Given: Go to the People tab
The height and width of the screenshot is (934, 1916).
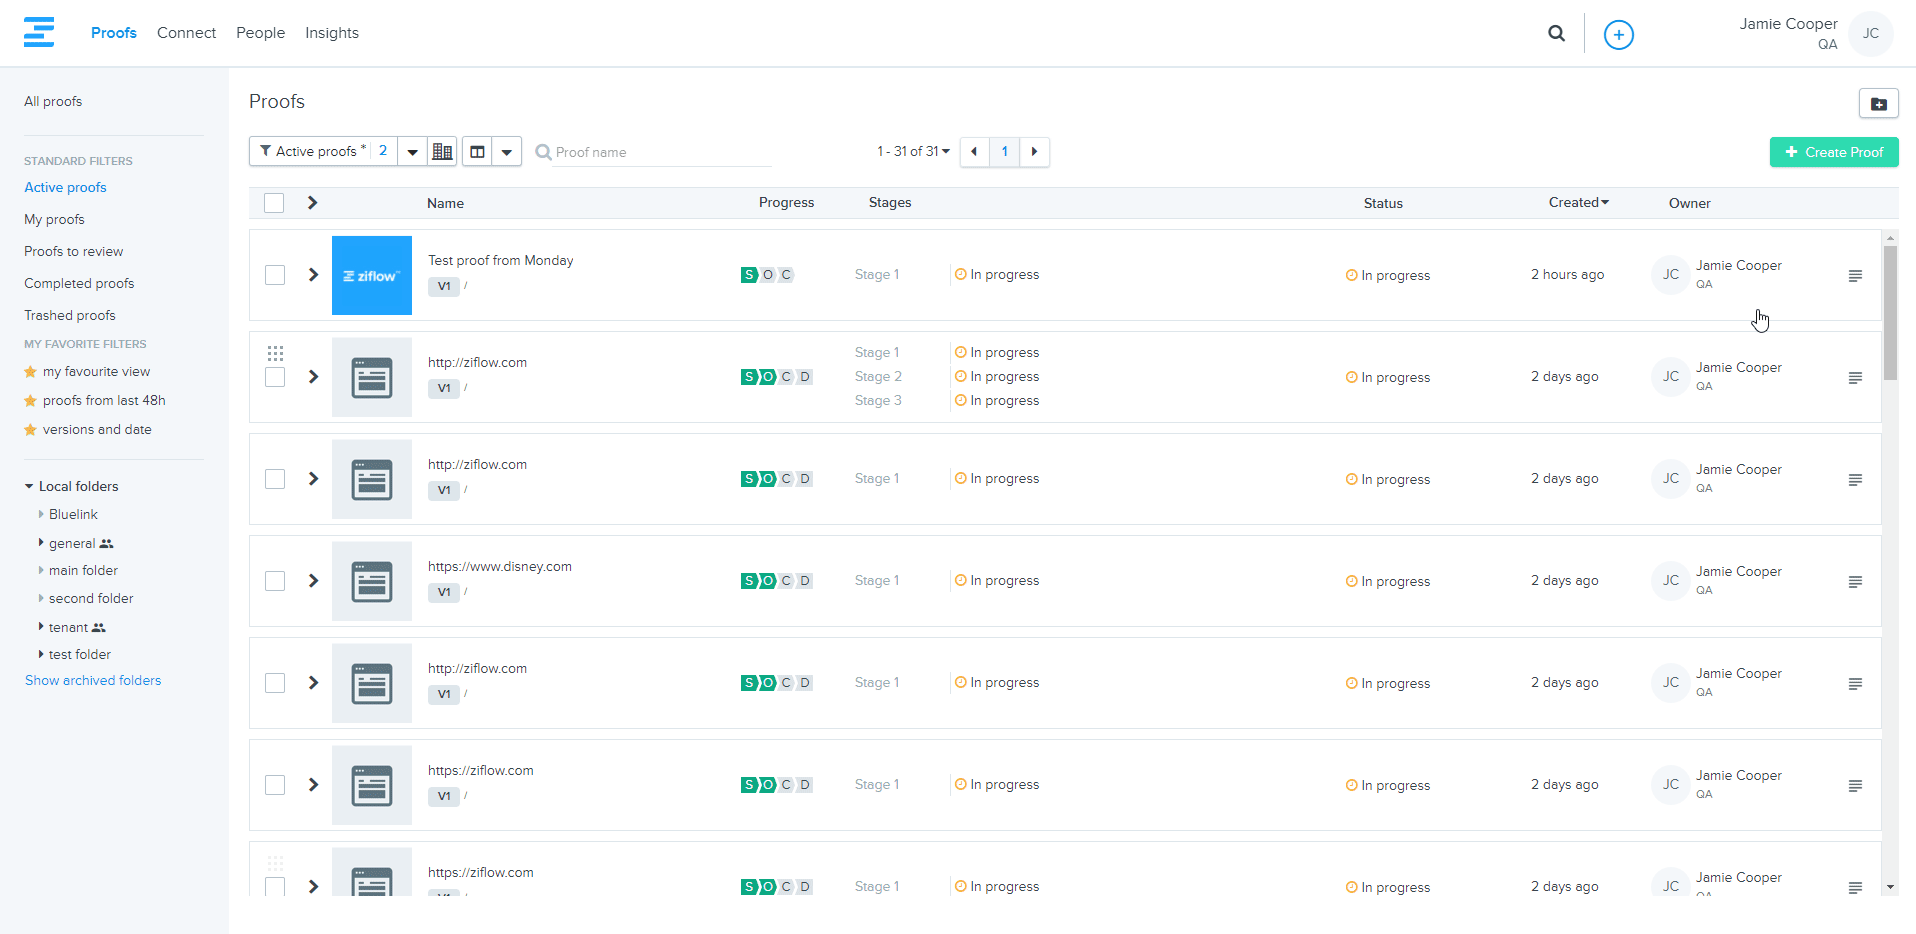Looking at the screenshot, I should pyautogui.click(x=260, y=33).
